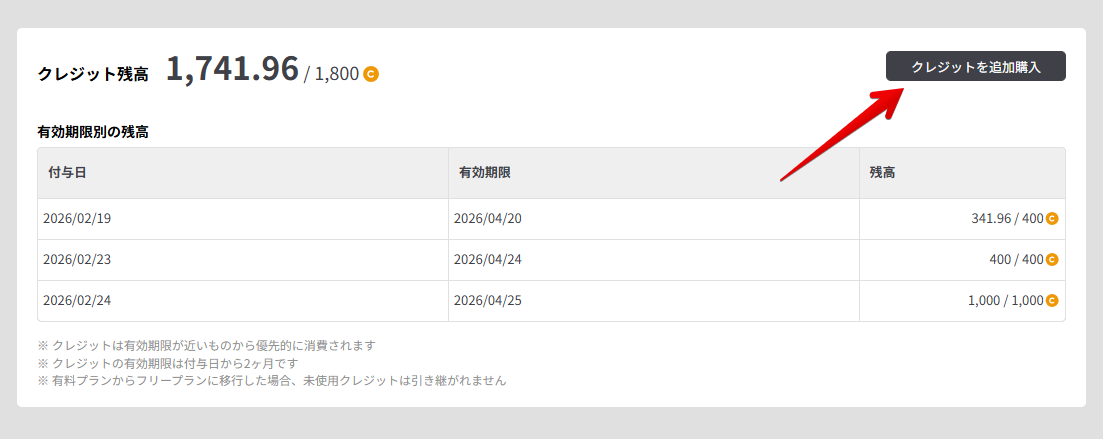Select the 2026/02/24 grant date cell
This screenshot has width=1103, height=439.
pyautogui.click(x=76, y=301)
